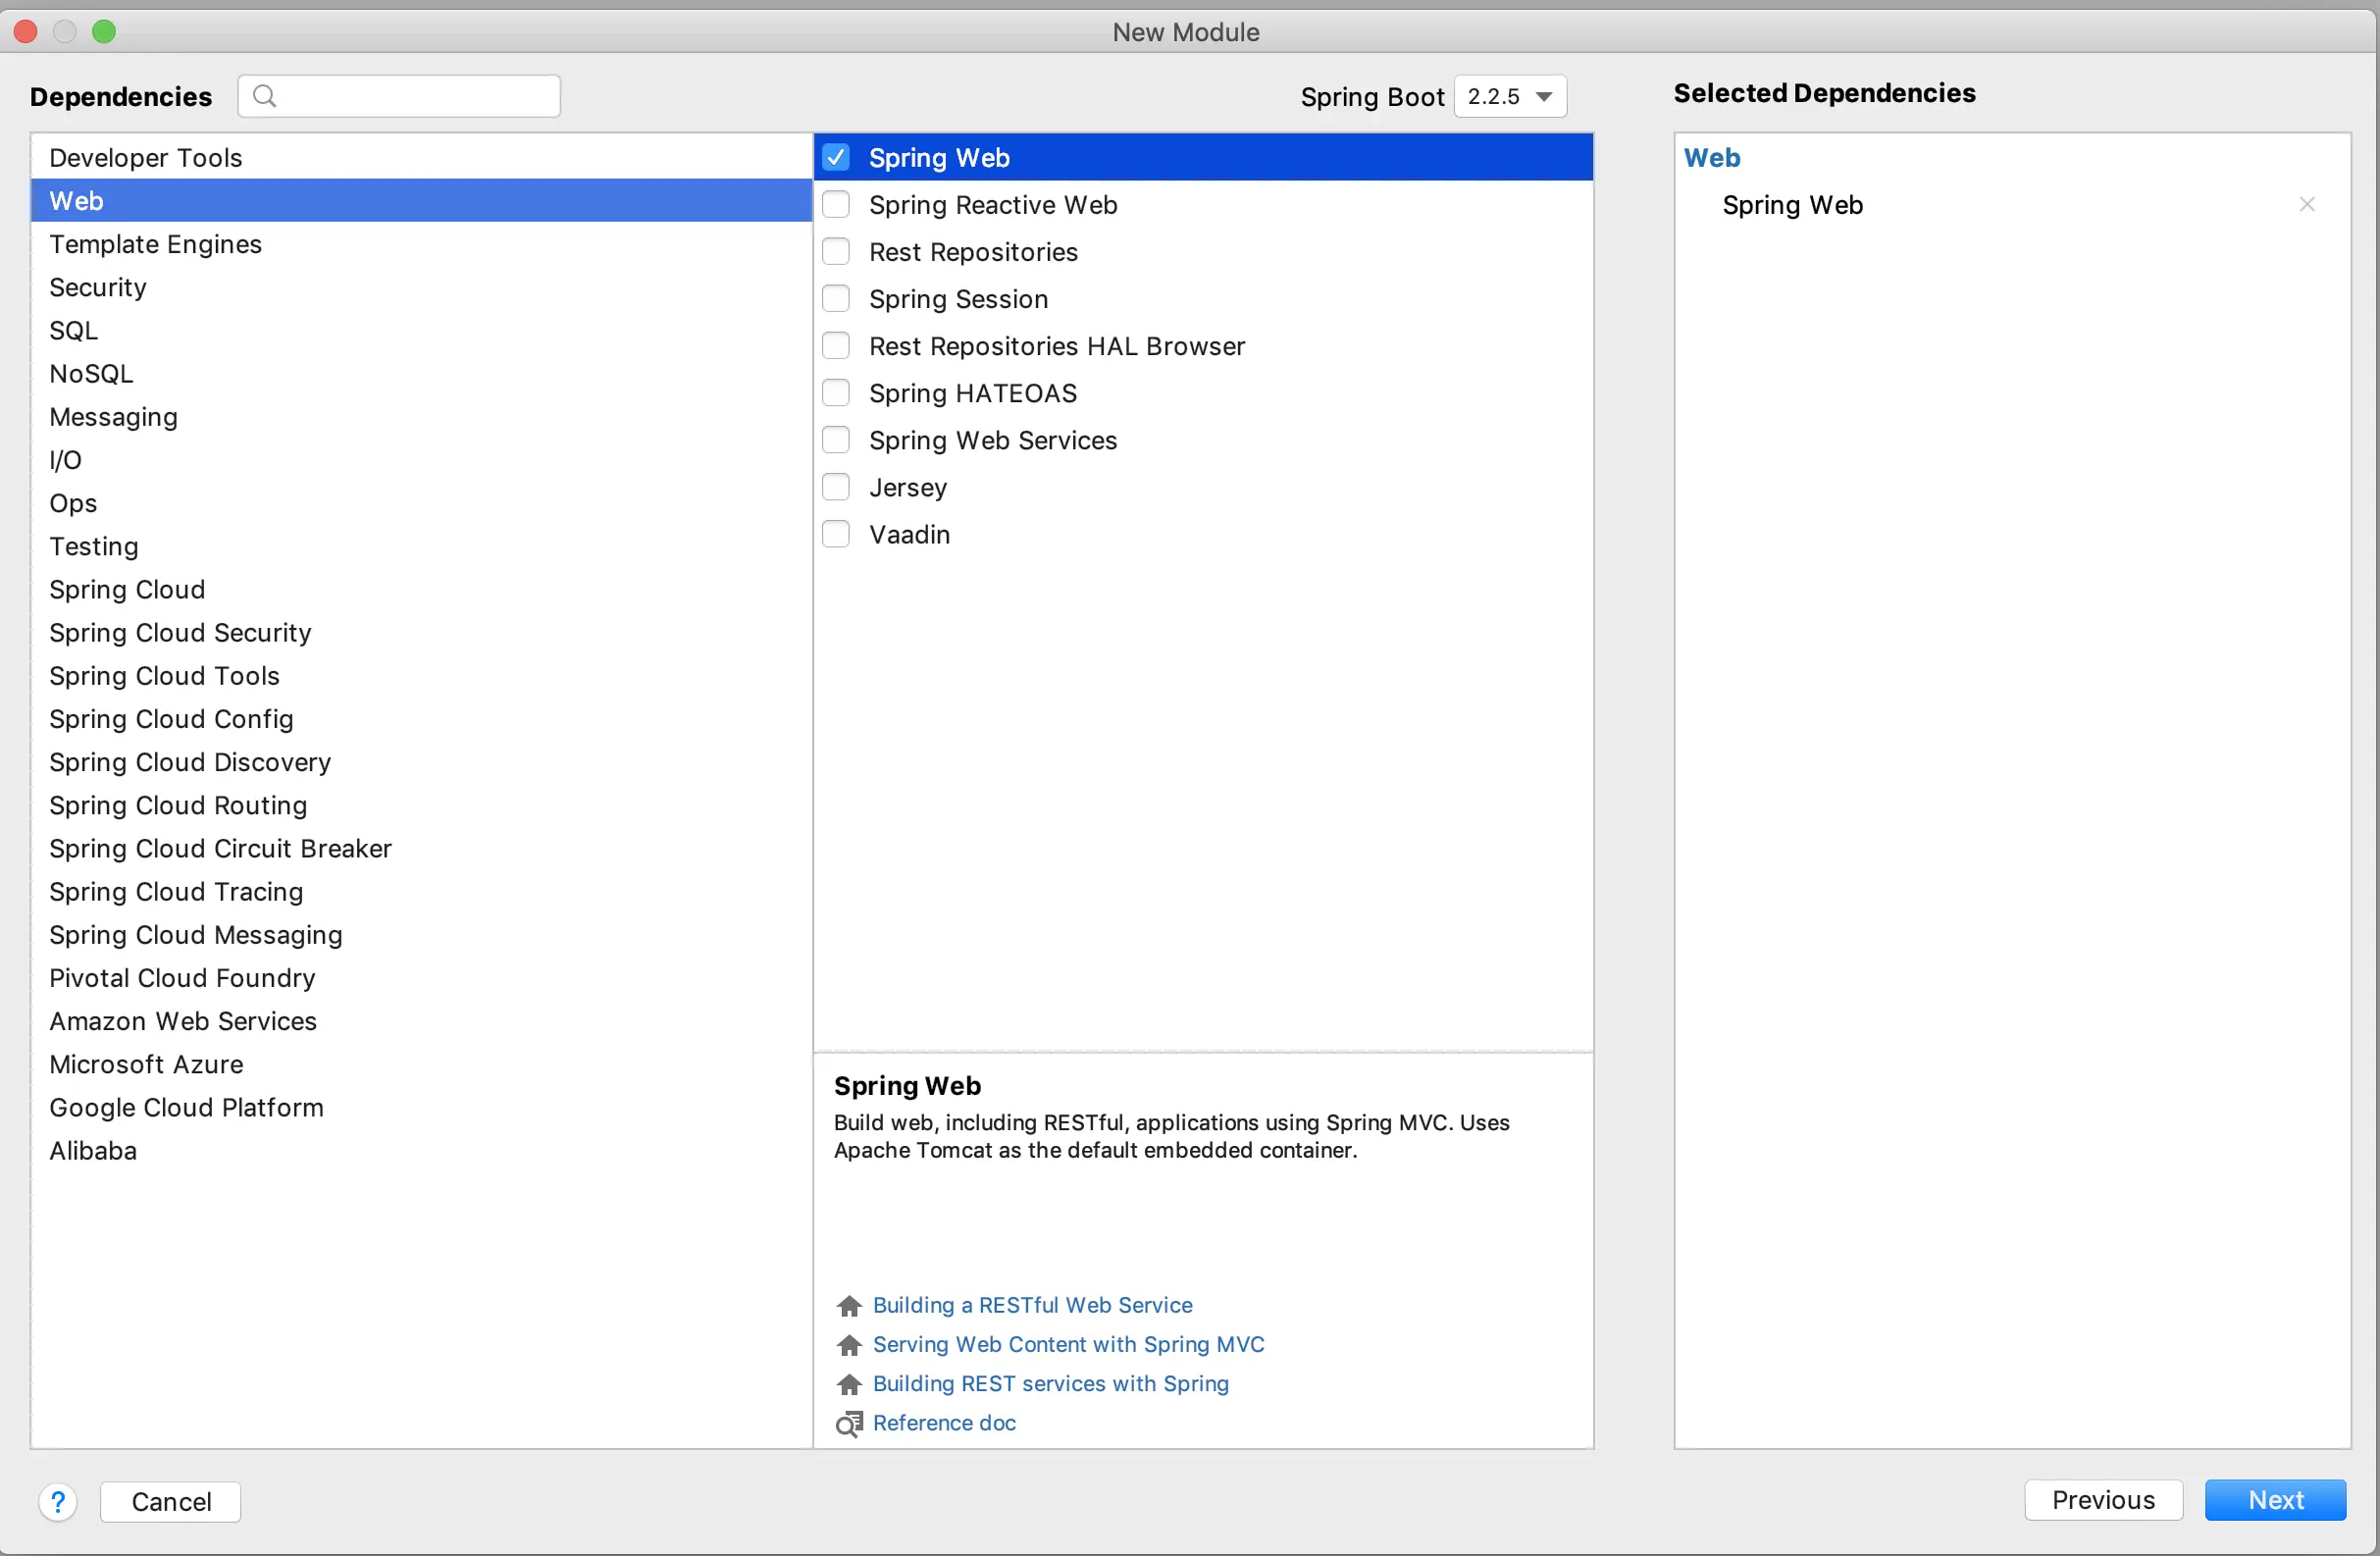Open the Reference doc link
The image size is (2380, 1556).
(x=944, y=1423)
